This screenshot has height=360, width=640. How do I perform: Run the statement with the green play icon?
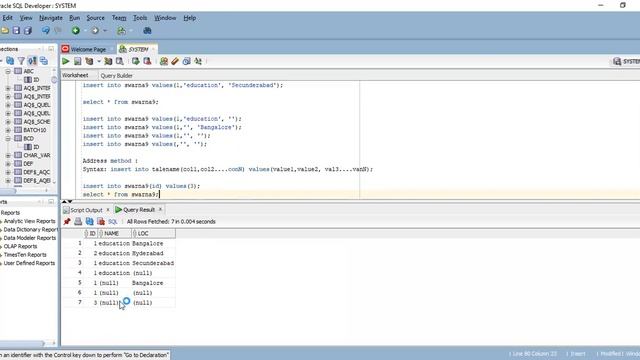pyautogui.click(x=65, y=61)
